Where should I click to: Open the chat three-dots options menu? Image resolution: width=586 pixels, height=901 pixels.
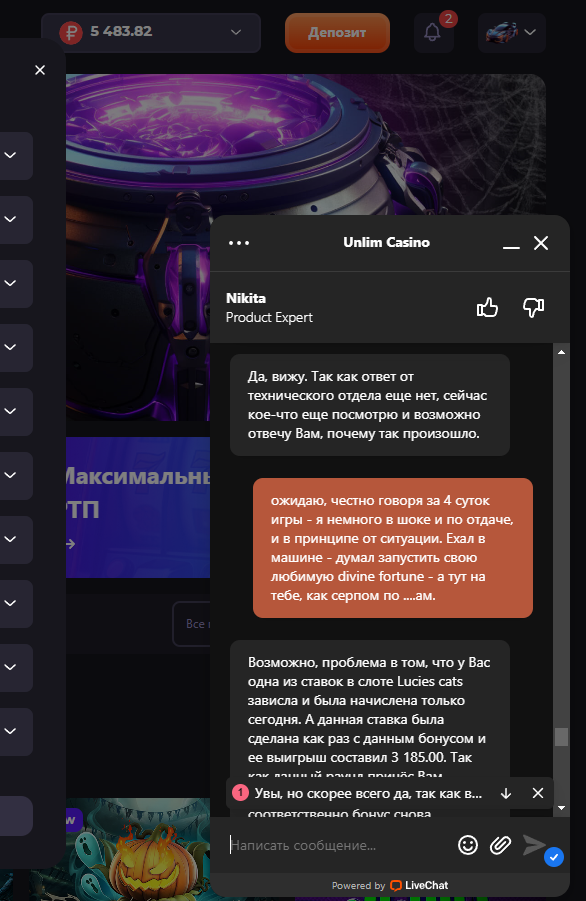click(x=239, y=242)
